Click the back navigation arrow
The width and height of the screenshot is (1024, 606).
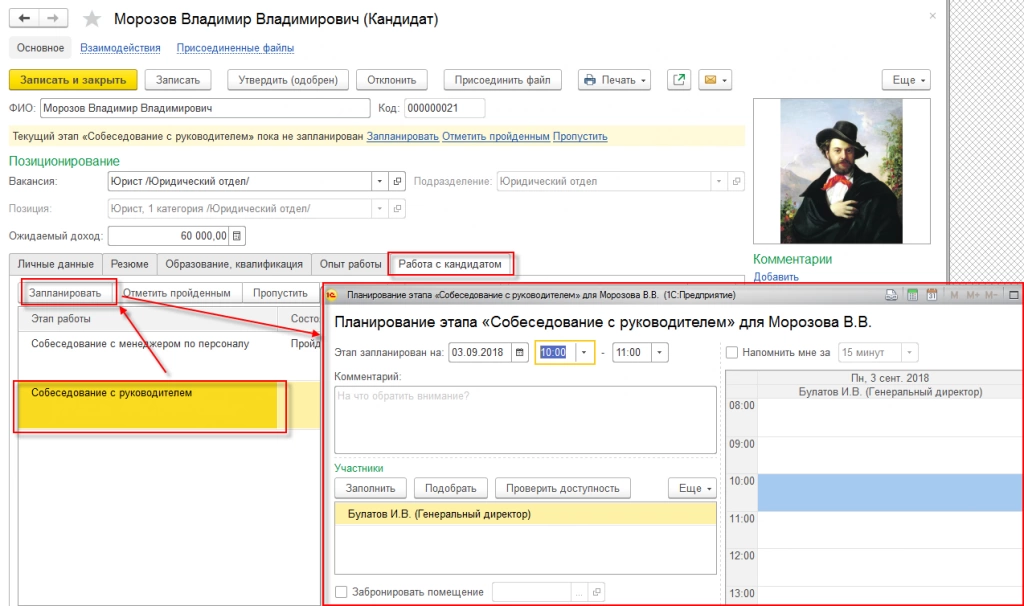coord(24,18)
